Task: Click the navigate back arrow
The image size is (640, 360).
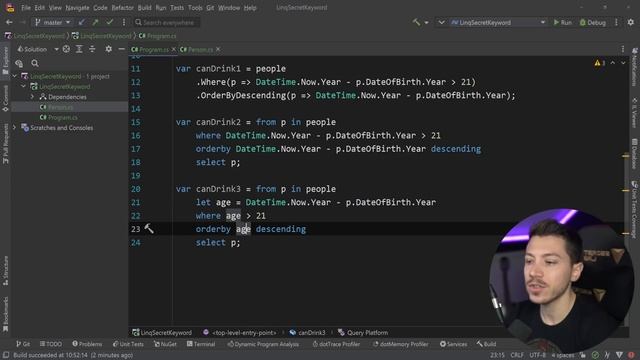Action: (x=9, y=22)
